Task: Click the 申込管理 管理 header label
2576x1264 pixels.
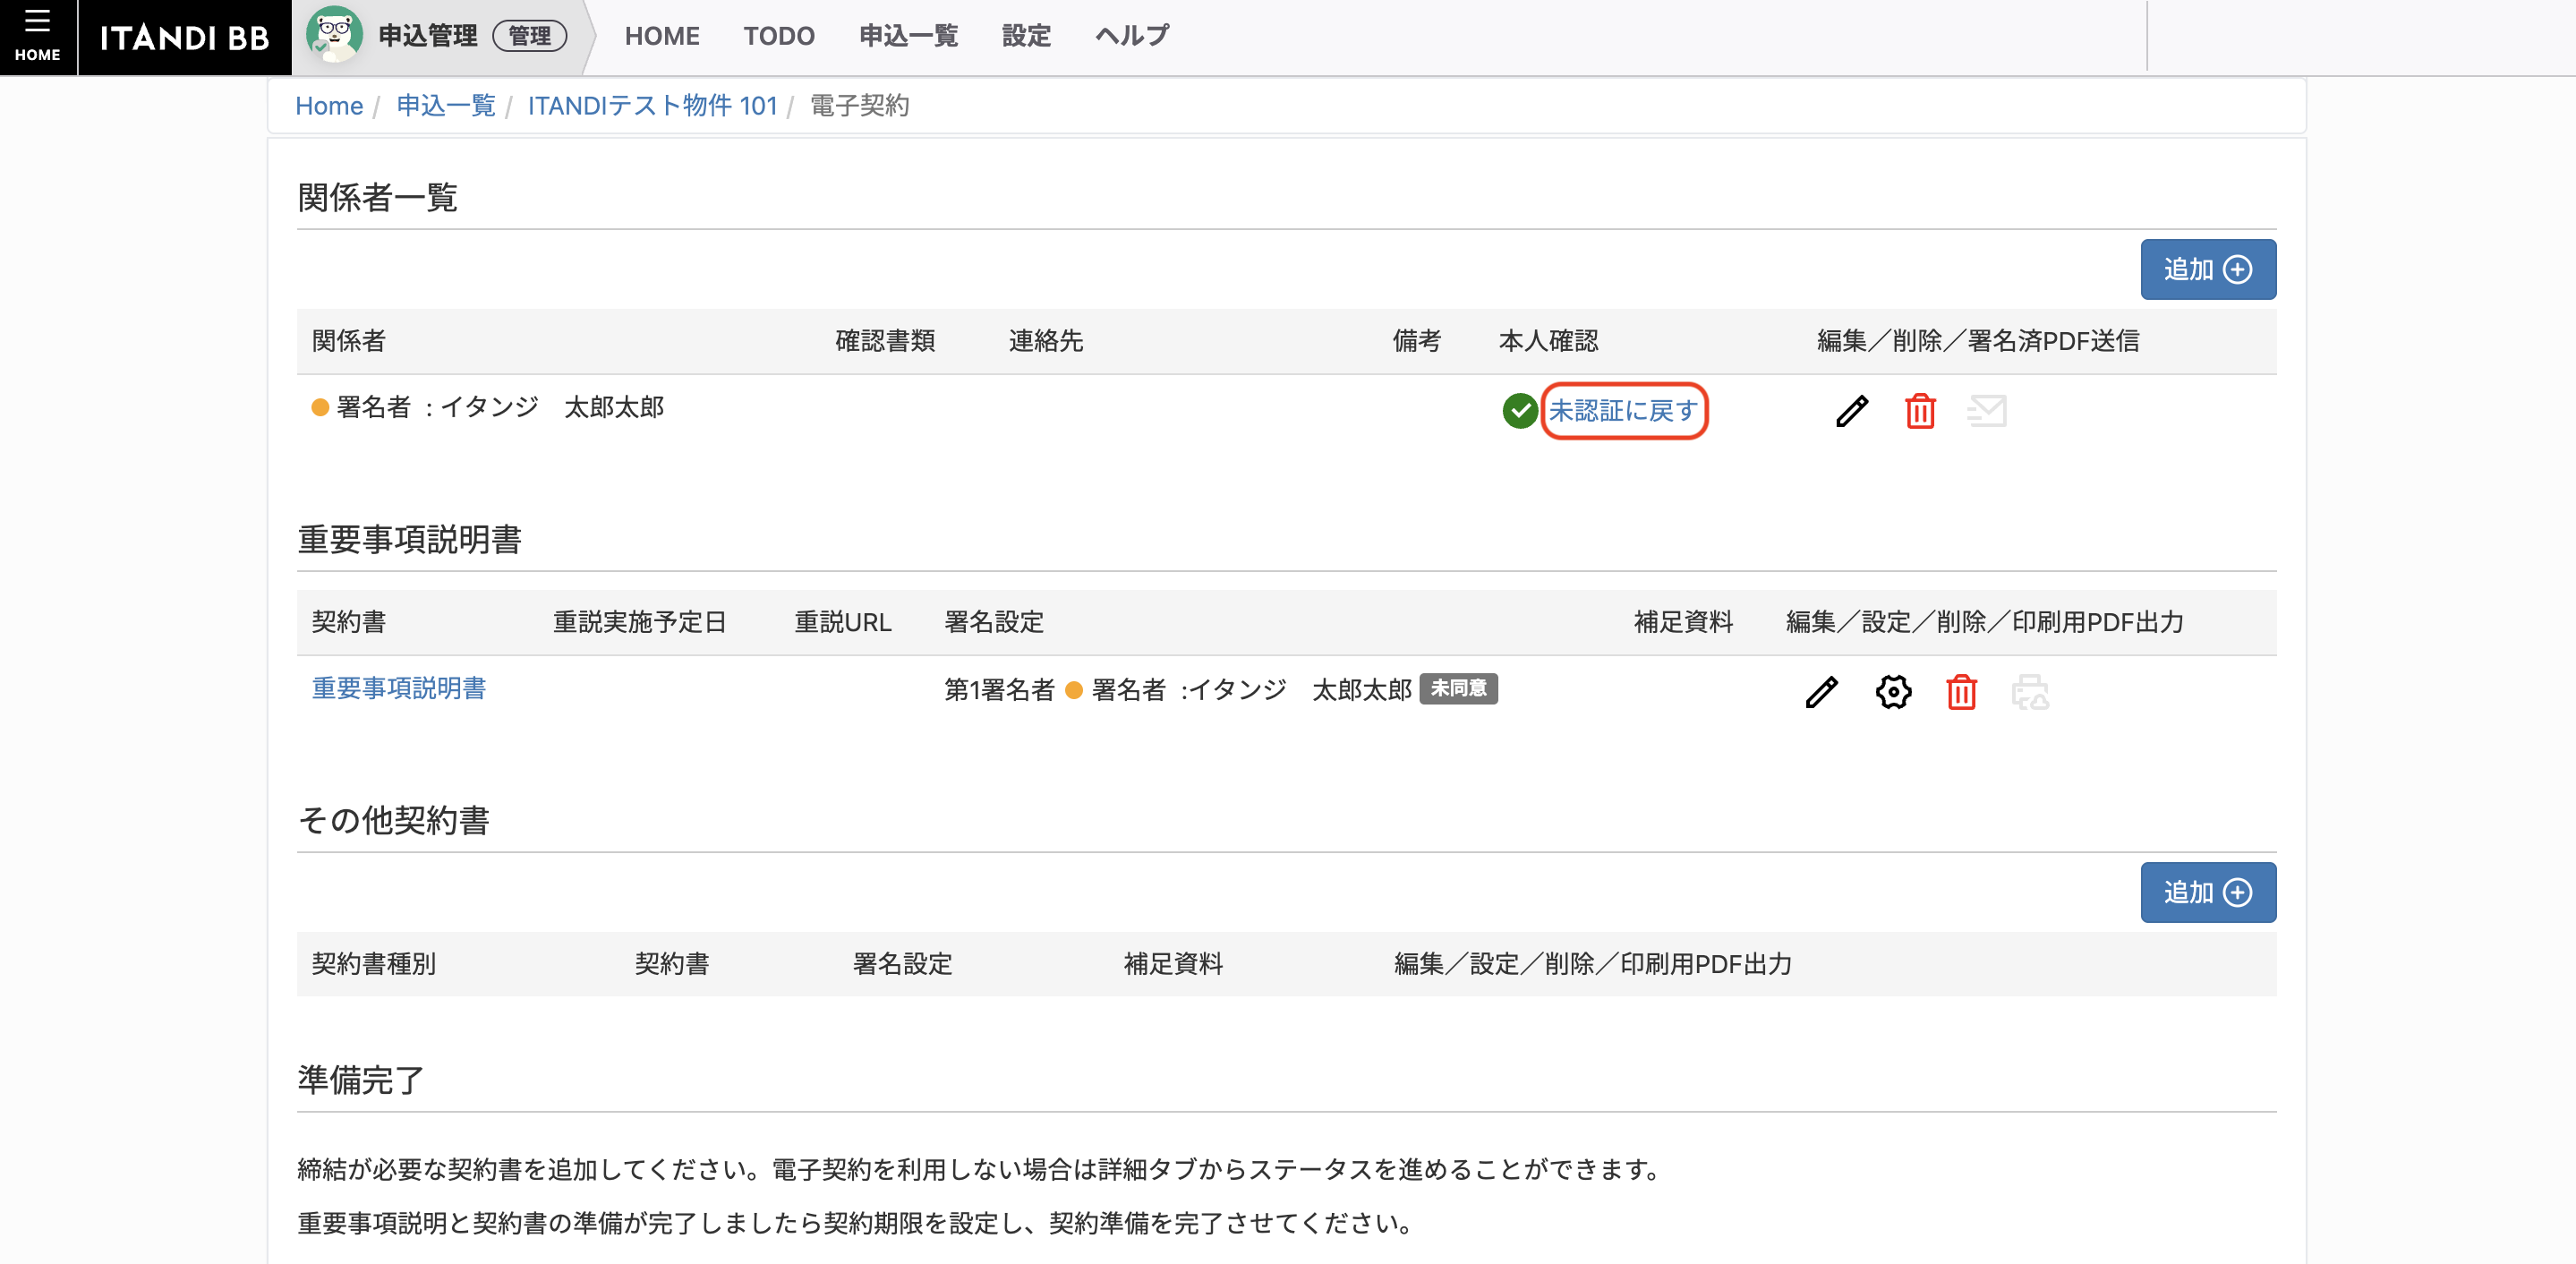Action: (x=472, y=36)
